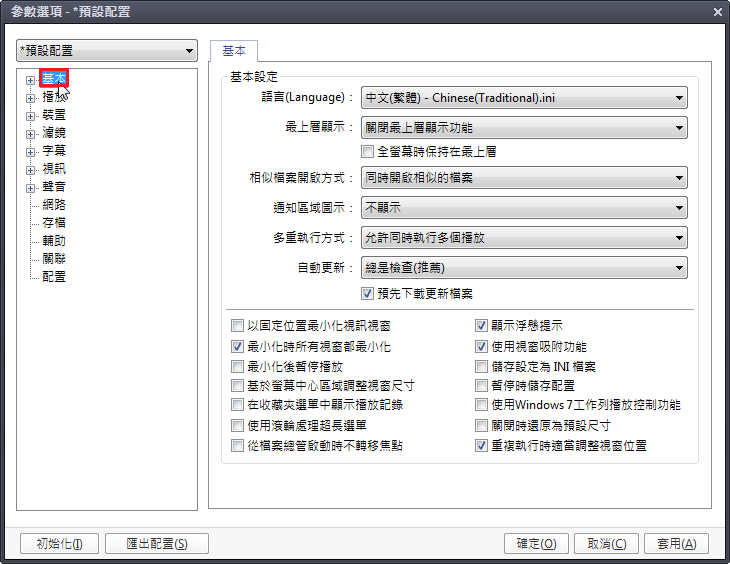730x564 pixels.
Task: Expand the 字幕 tree node
Action: [31, 151]
